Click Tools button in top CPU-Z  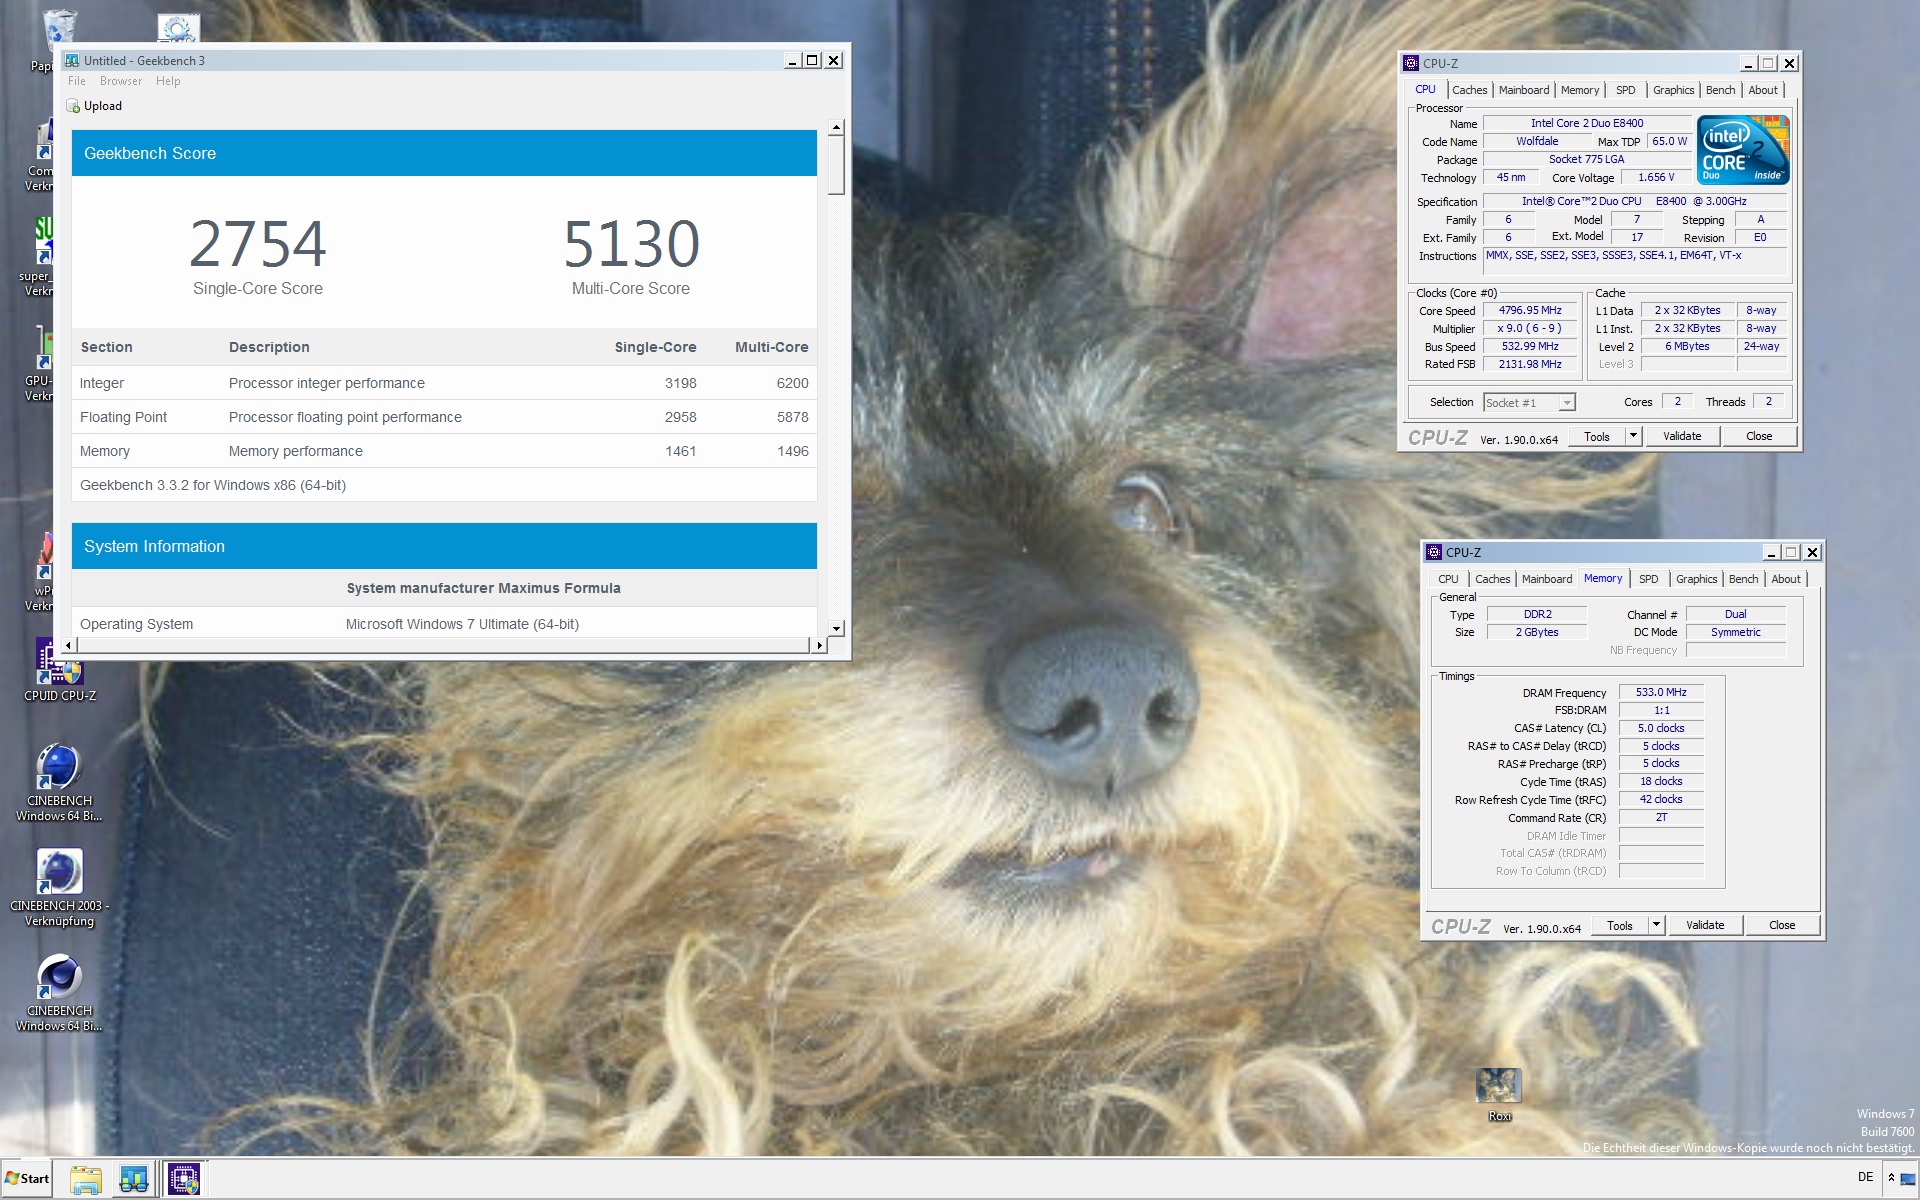click(x=1597, y=436)
